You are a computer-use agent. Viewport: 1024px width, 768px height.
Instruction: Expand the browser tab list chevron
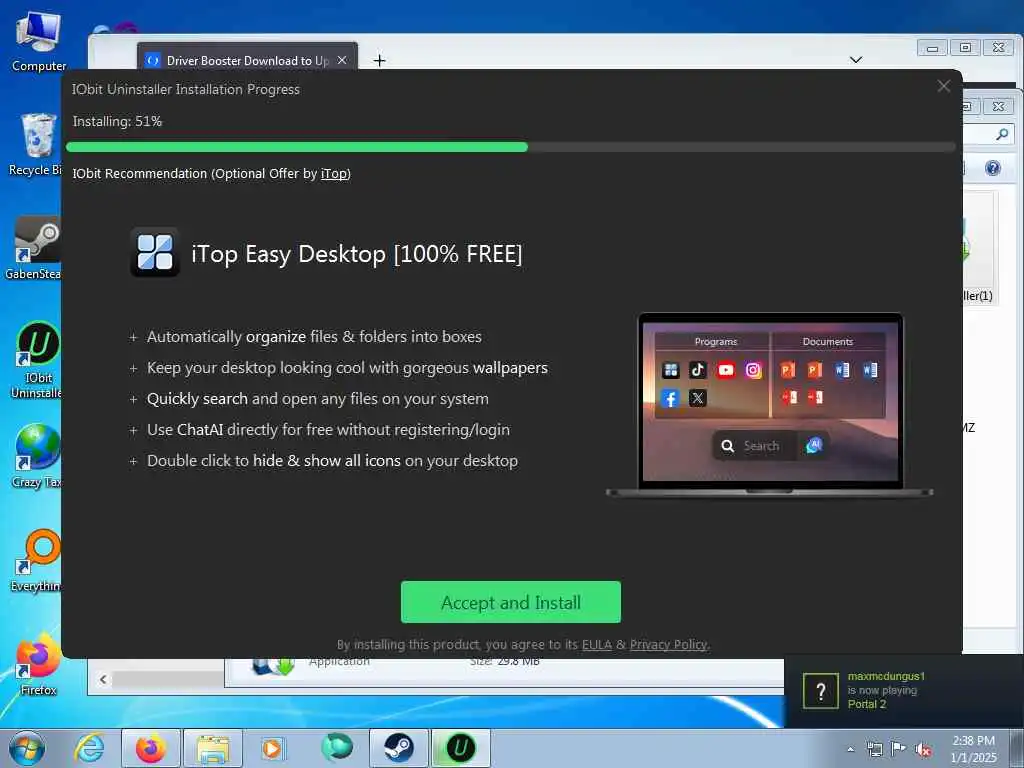856,60
